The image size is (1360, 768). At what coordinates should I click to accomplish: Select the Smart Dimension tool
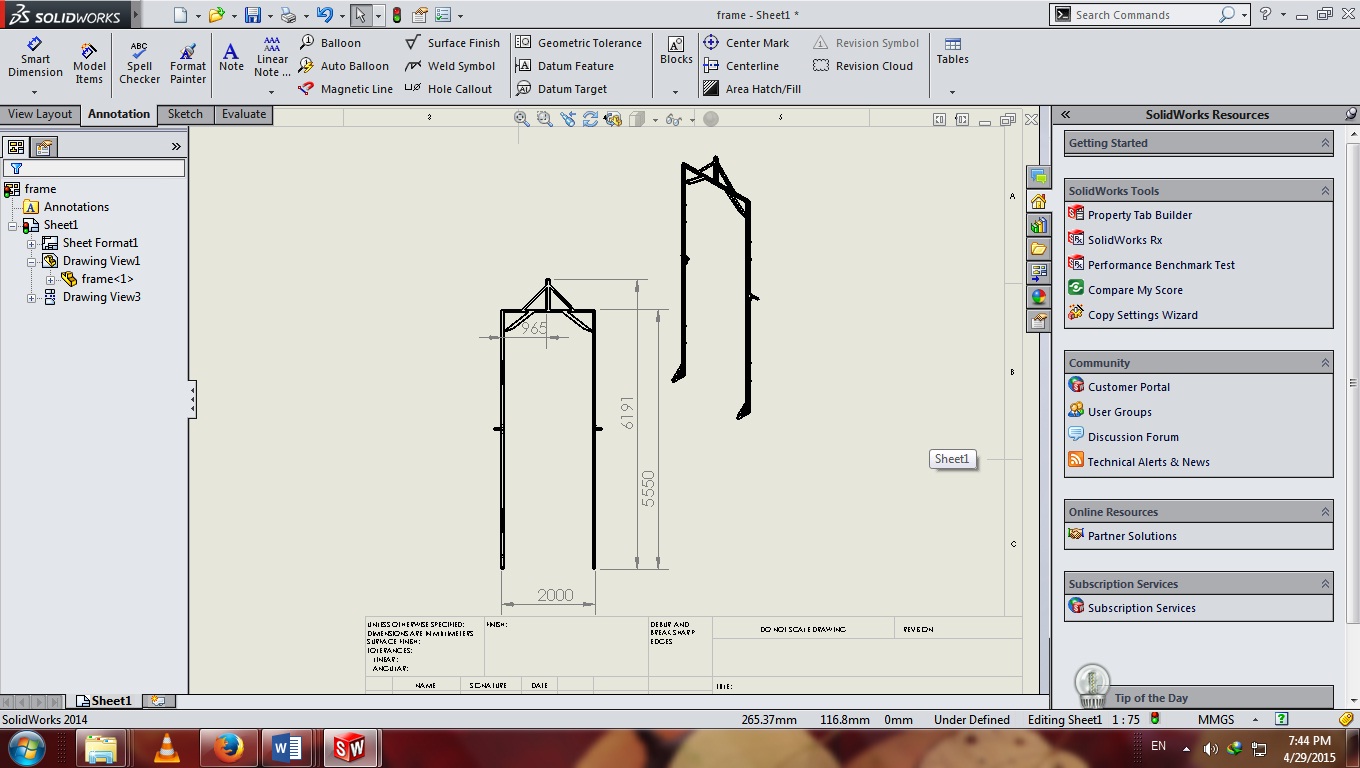point(35,58)
